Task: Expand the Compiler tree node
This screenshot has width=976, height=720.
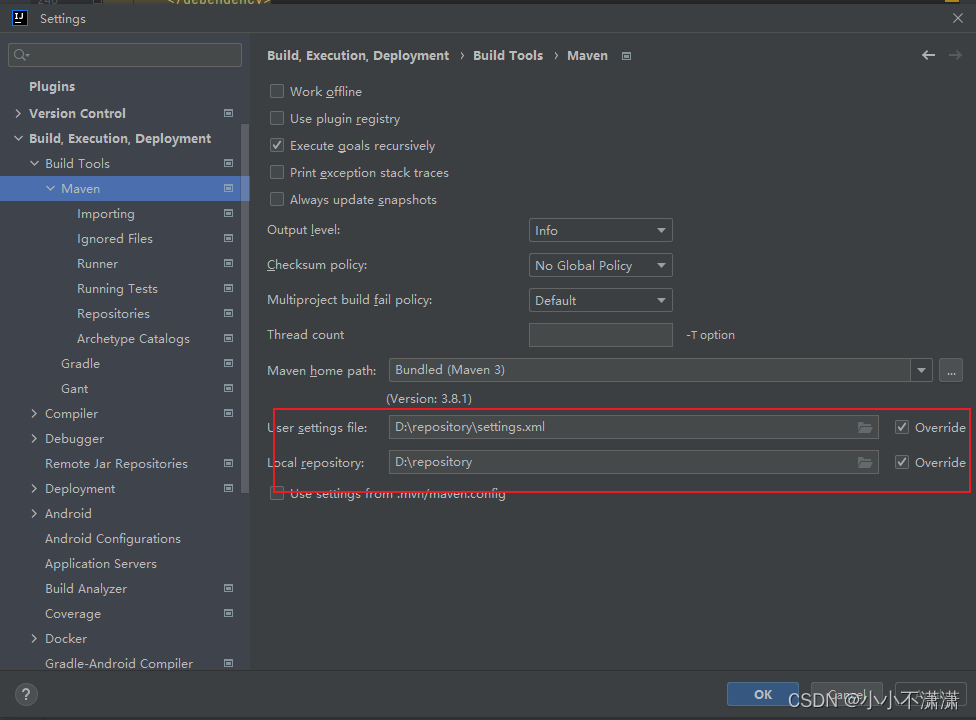Action: click(34, 413)
